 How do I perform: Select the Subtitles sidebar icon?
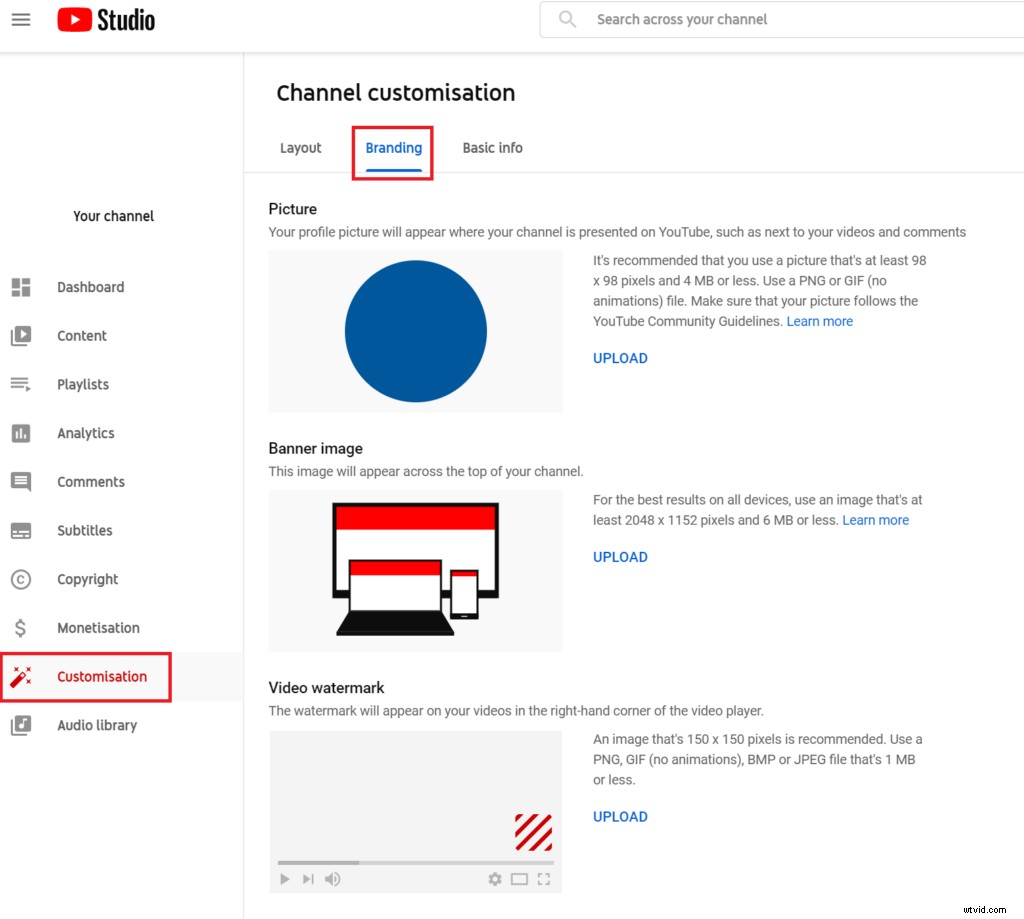coord(21,530)
